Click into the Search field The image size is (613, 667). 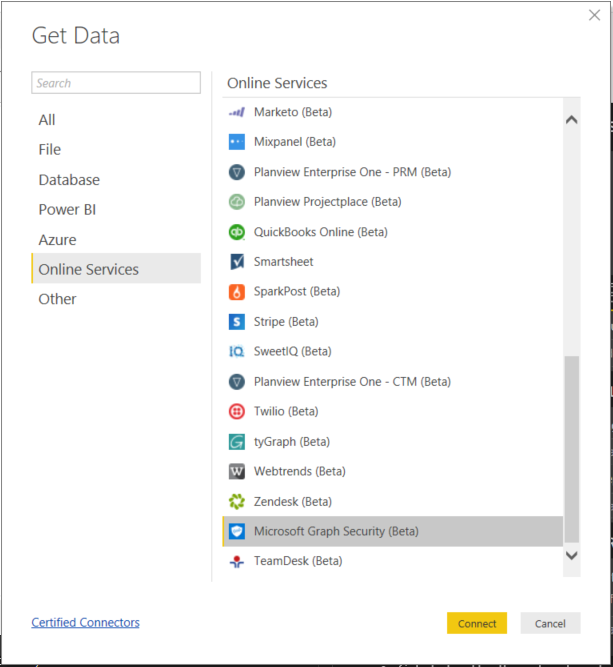pos(116,83)
